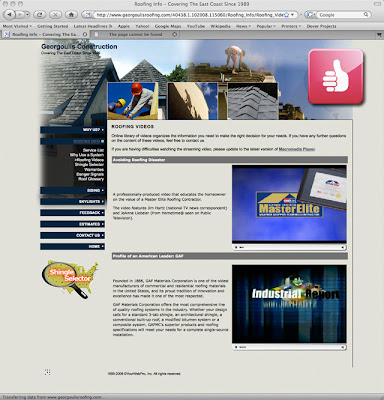Click play on the Industrial Report video controls
The width and height of the screenshot is (384, 400).
click(236, 347)
